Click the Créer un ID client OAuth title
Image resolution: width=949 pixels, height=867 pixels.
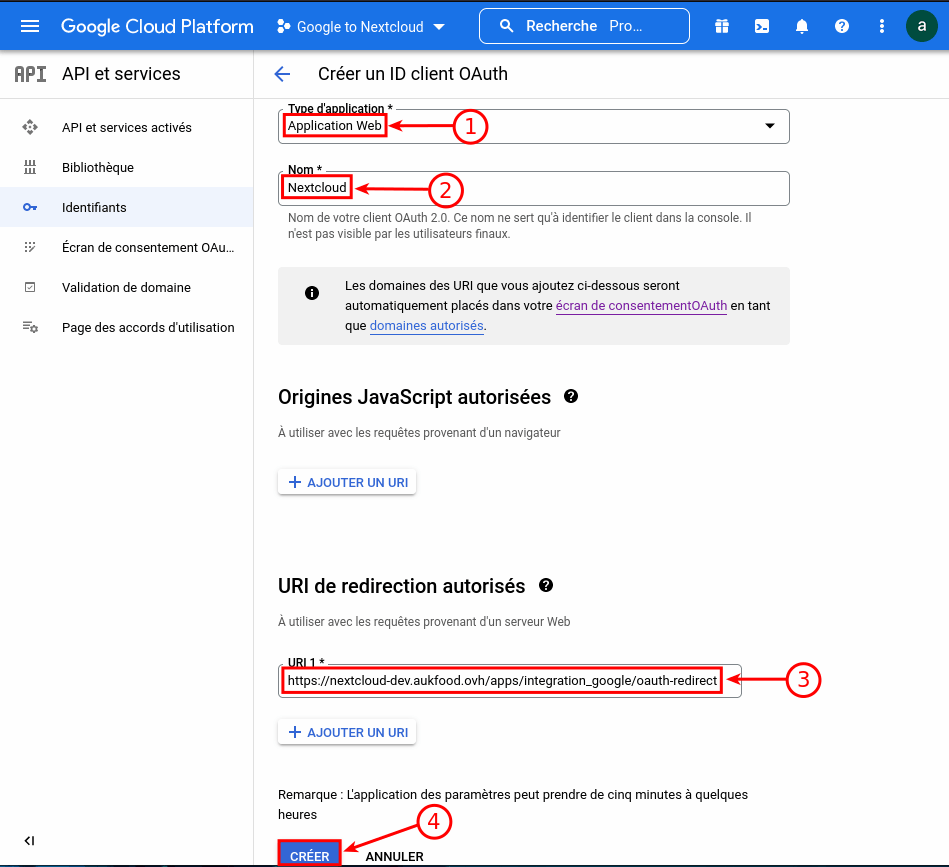pos(413,74)
